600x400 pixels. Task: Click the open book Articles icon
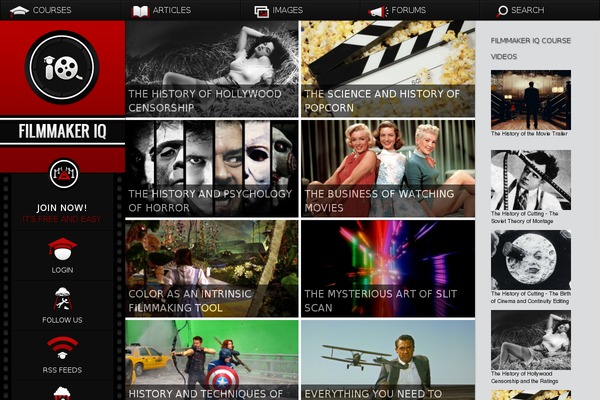(x=140, y=11)
